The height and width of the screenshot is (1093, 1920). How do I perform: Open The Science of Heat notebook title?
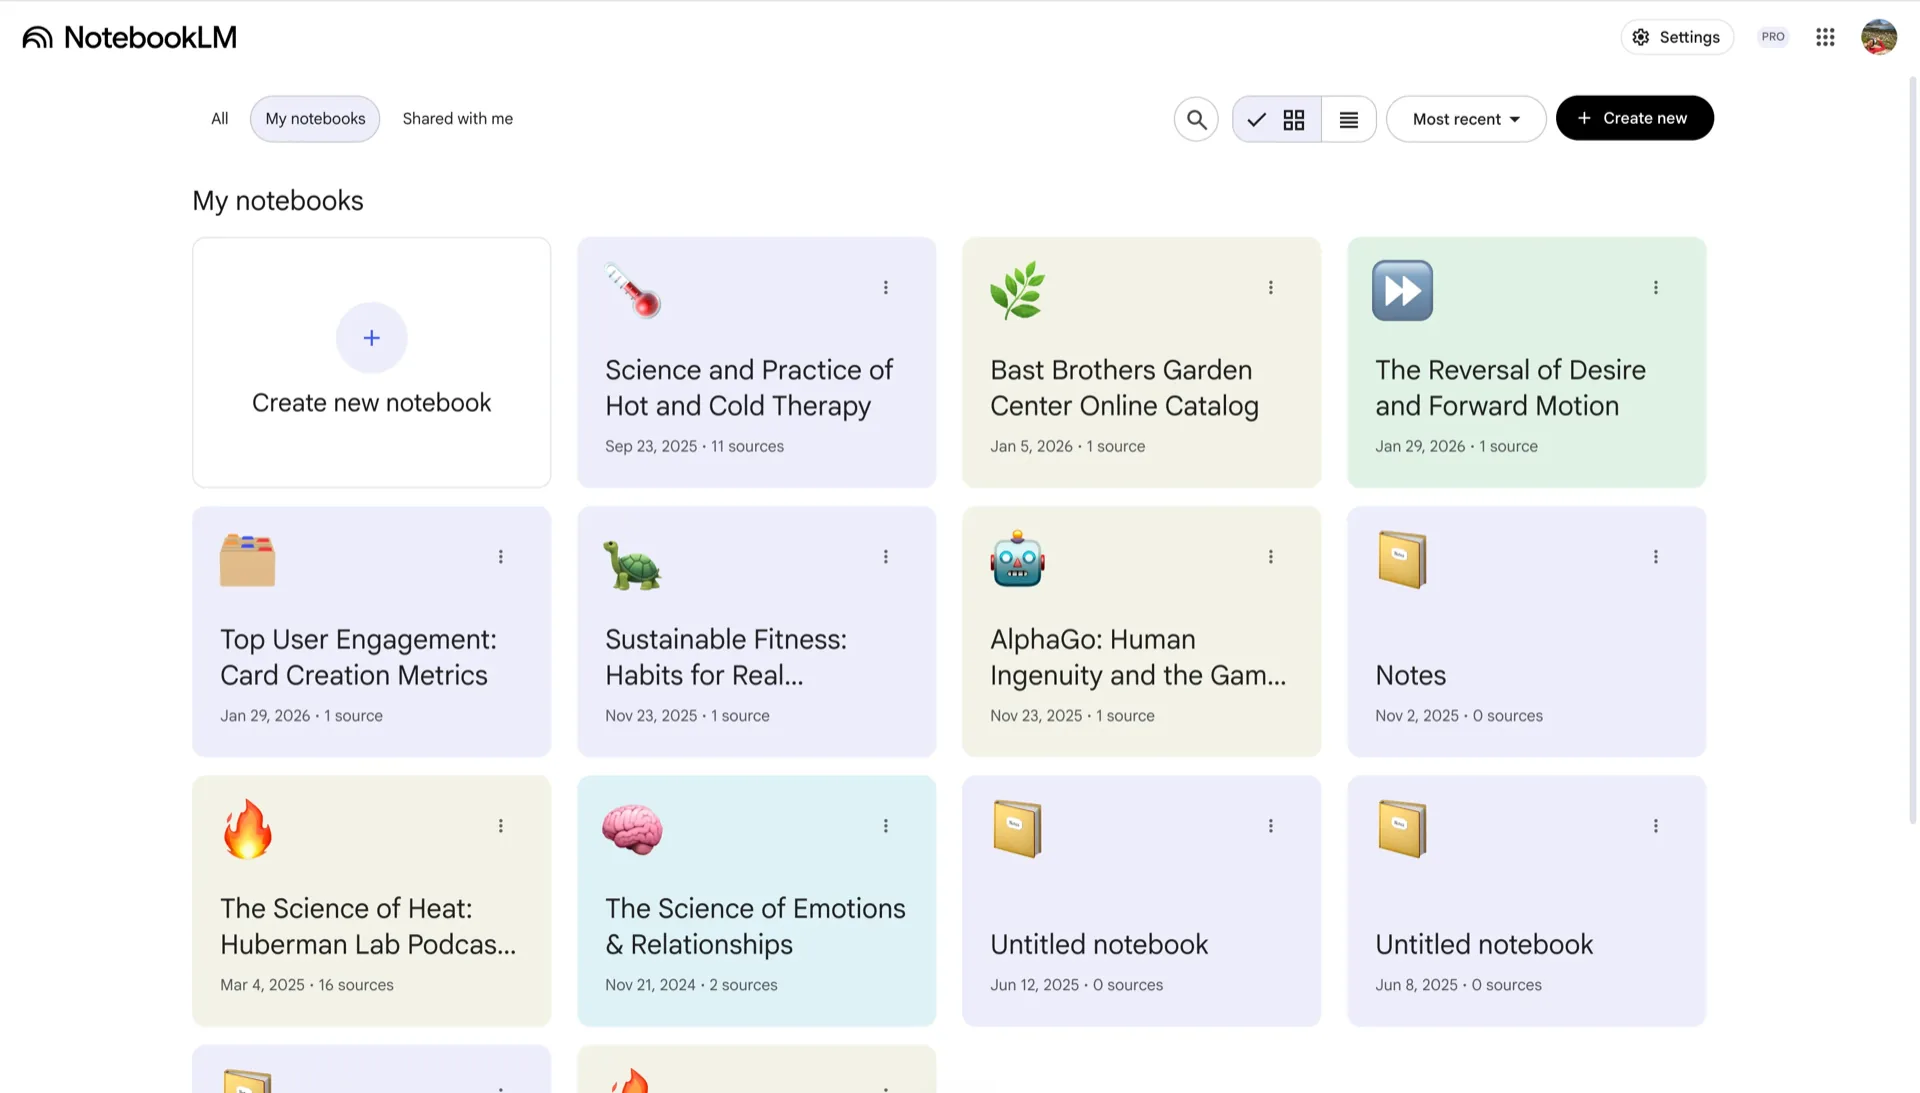pos(368,926)
